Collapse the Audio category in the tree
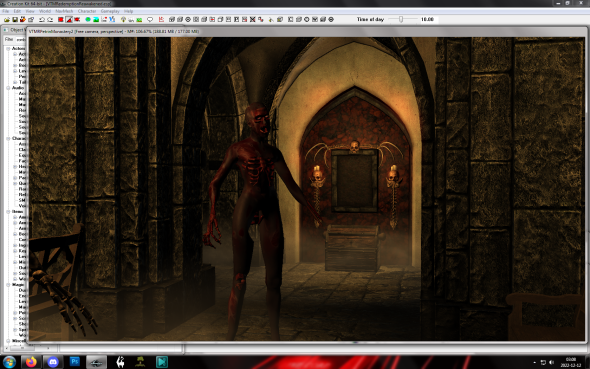 [8, 88]
